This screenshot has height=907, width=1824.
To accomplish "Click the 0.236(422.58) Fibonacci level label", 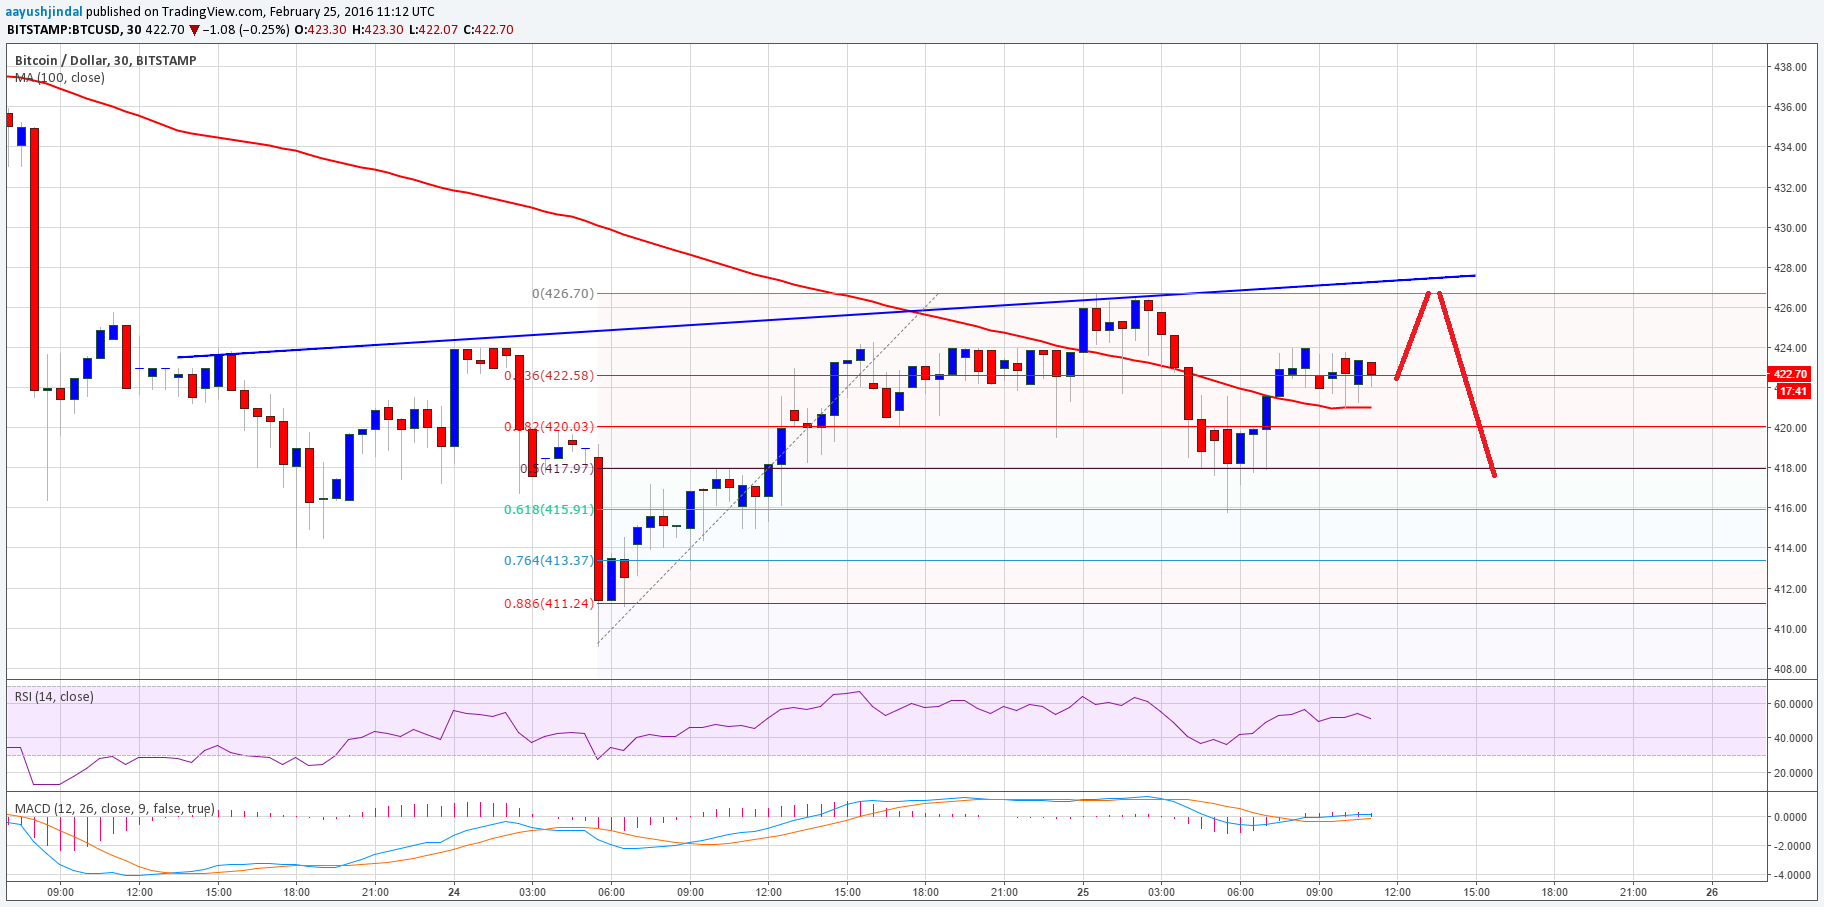I will (x=549, y=376).
